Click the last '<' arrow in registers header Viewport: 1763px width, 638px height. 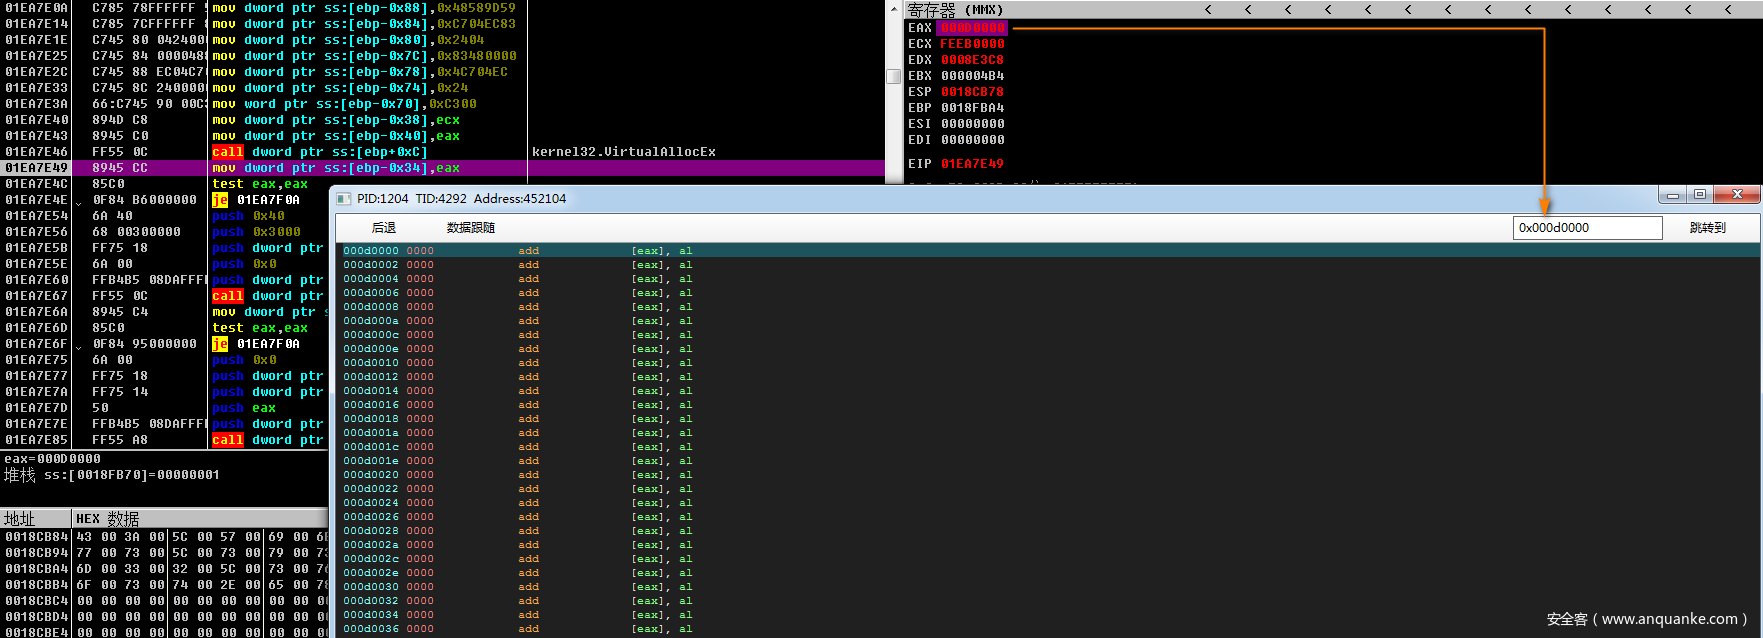pos(1728,10)
